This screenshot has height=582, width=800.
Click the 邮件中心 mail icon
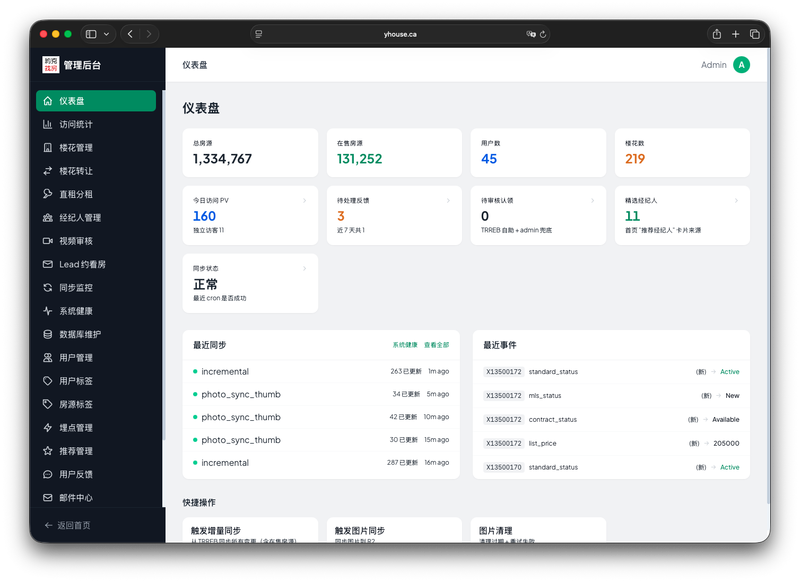tap(47, 498)
